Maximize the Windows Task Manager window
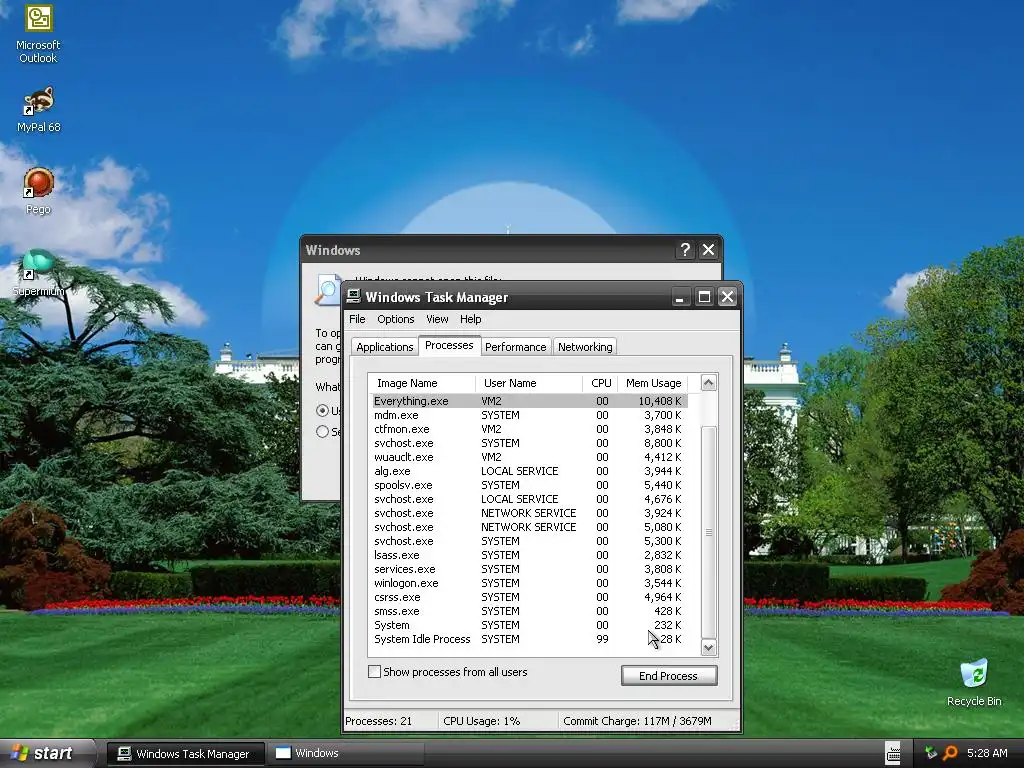 704,297
